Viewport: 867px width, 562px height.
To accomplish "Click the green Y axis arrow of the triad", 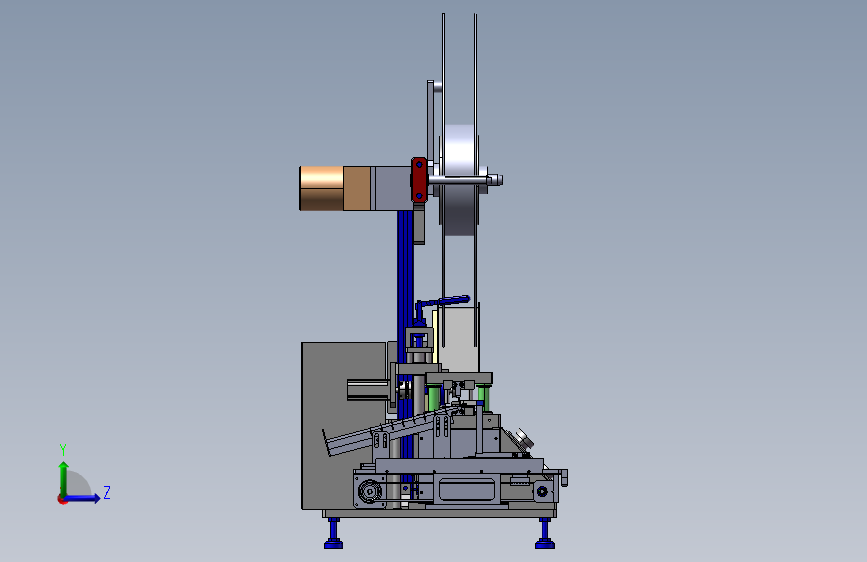I will point(64,478).
